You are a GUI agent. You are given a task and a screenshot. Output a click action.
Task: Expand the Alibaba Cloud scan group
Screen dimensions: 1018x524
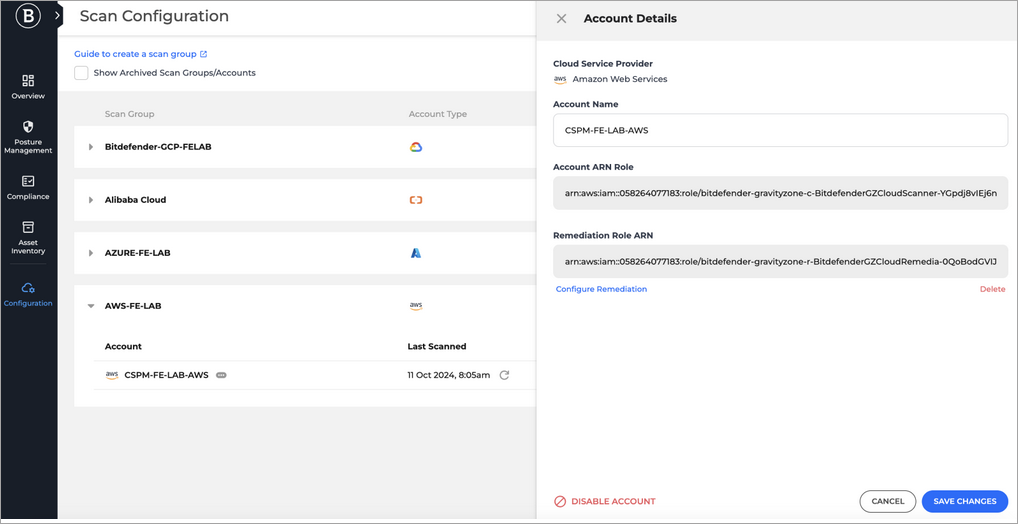coord(91,200)
